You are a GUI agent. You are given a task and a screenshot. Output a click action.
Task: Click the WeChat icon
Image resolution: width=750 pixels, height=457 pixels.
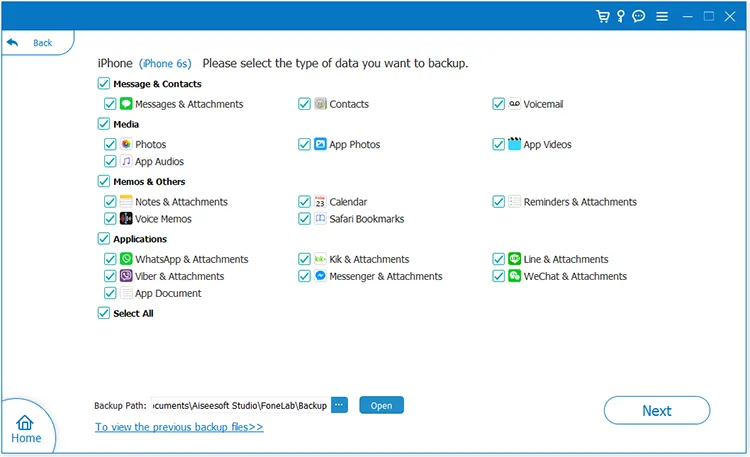point(515,276)
